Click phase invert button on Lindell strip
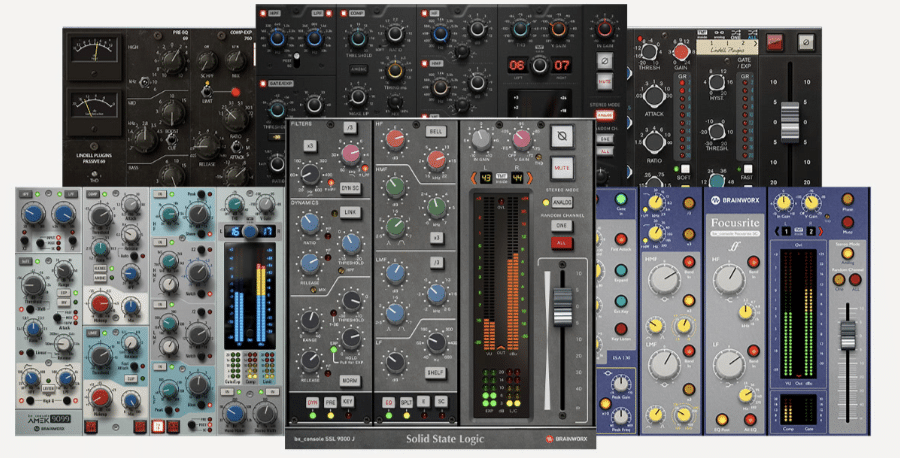 pos(806,42)
